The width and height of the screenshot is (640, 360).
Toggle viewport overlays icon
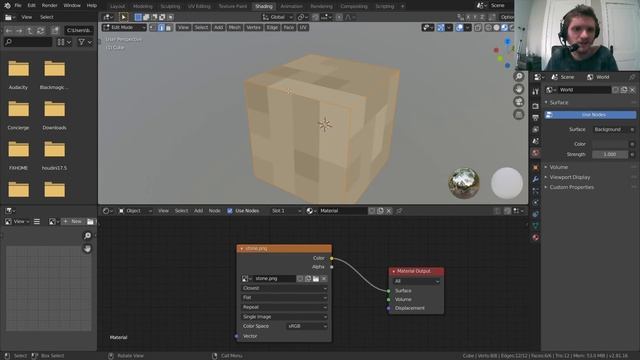tap(460, 27)
